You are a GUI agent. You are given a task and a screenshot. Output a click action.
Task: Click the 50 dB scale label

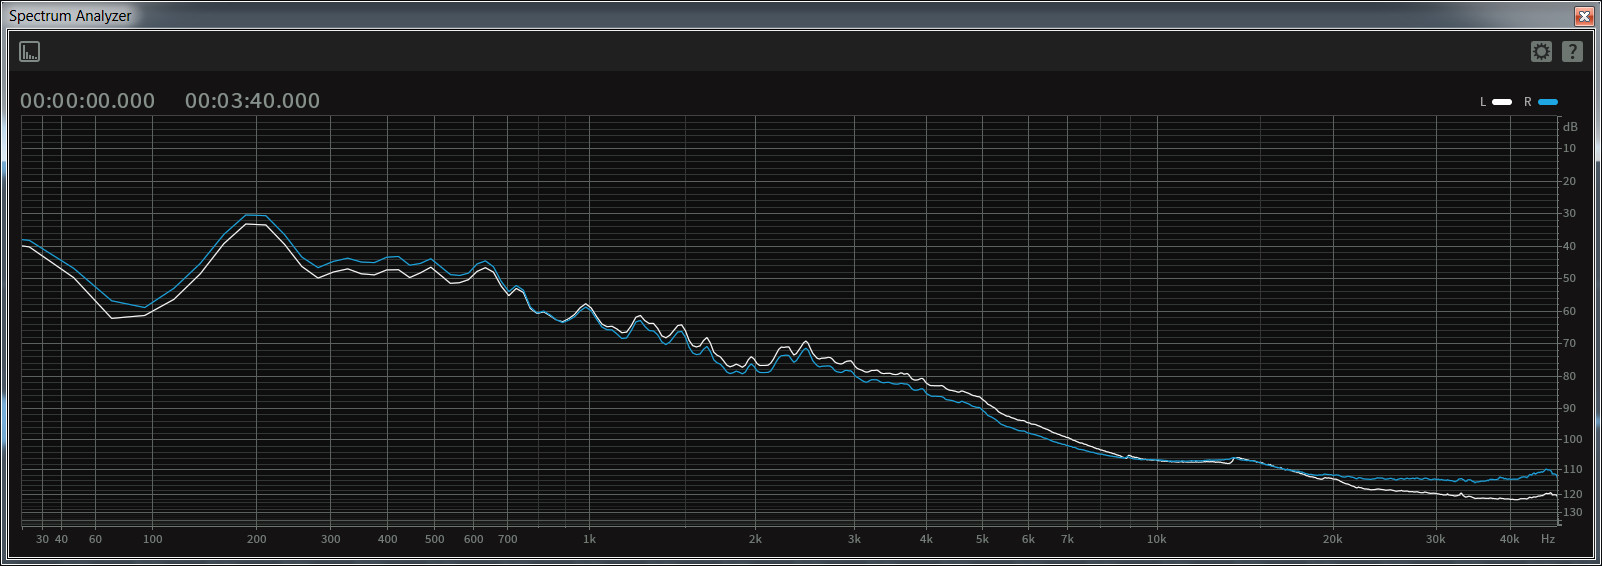pos(1569,278)
